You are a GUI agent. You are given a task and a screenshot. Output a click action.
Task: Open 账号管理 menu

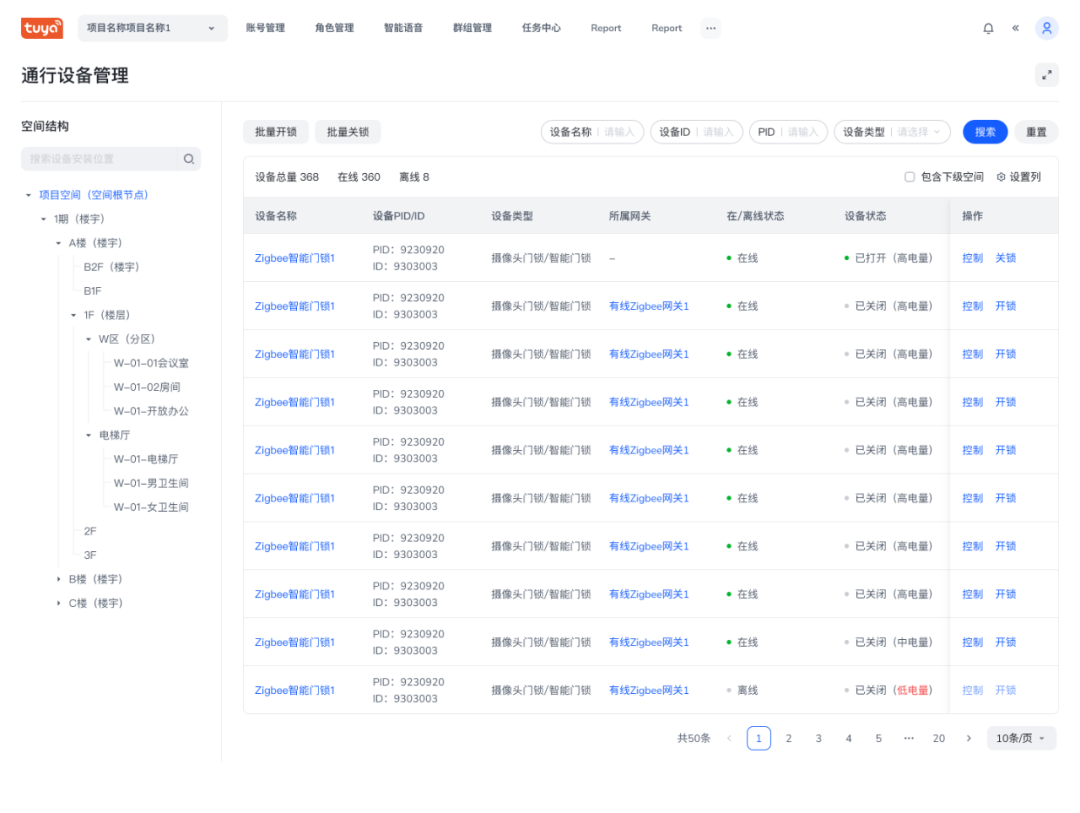(x=265, y=28)
